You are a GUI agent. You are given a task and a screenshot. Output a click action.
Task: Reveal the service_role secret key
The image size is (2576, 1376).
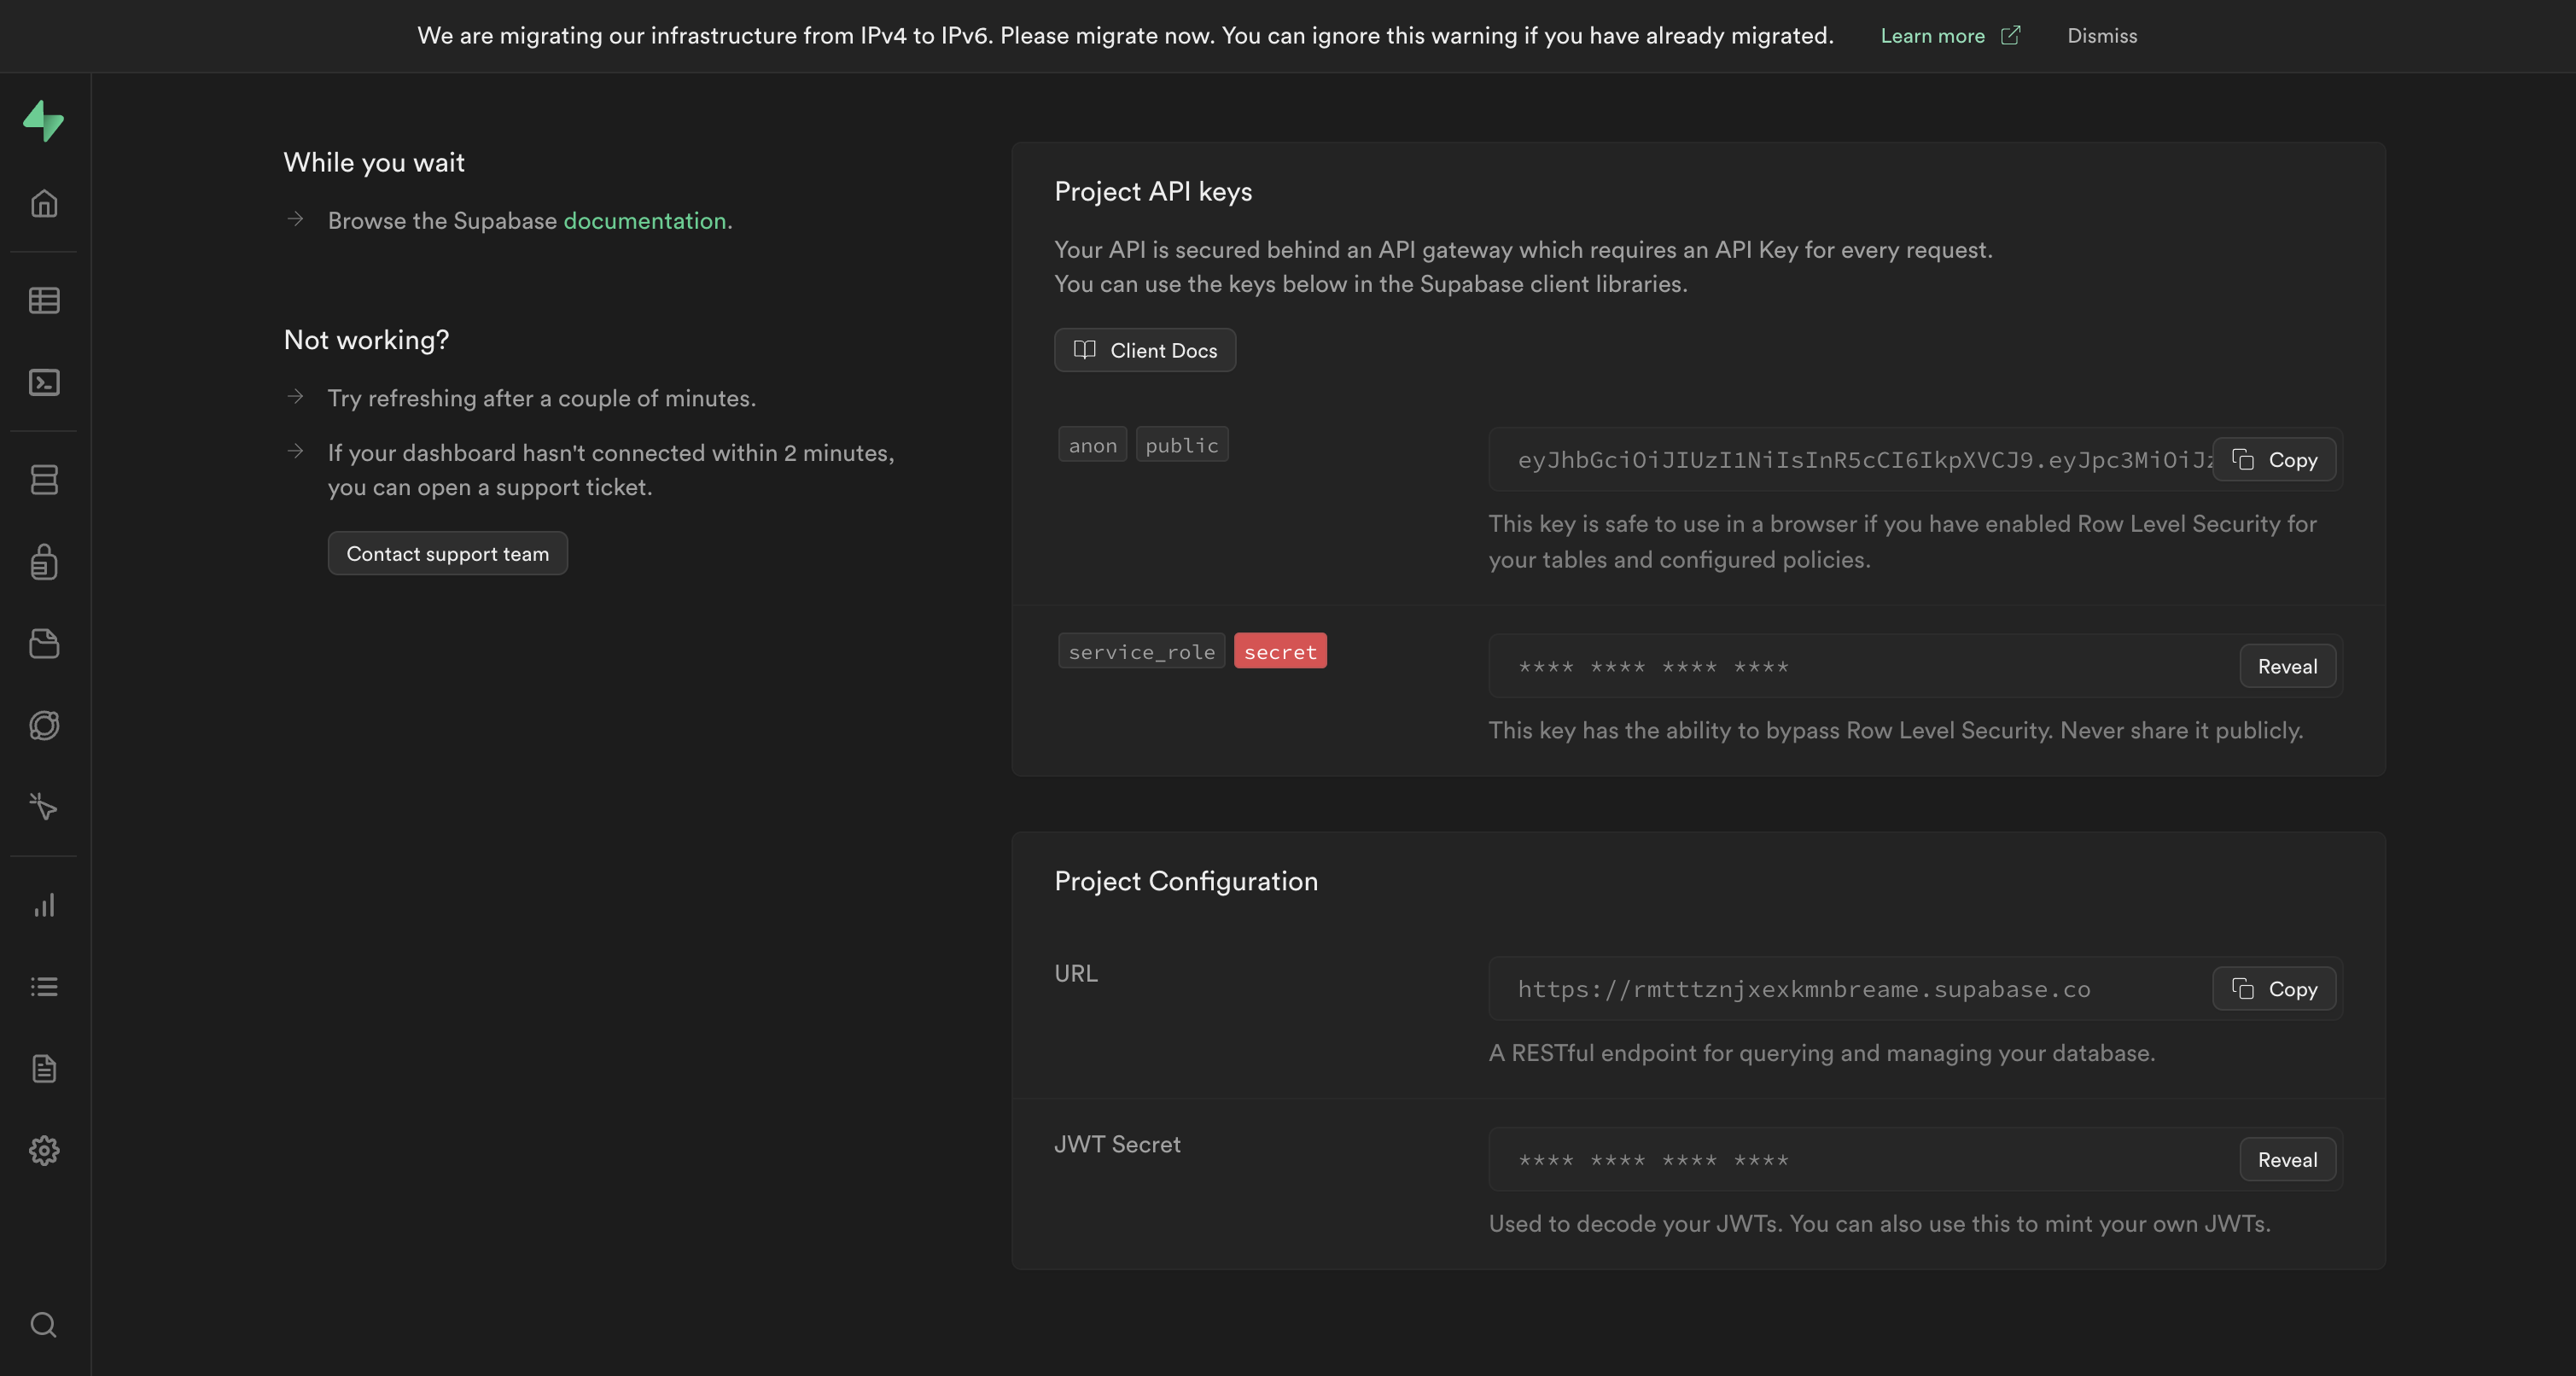pyautogui.click(x=2287, y=667)
